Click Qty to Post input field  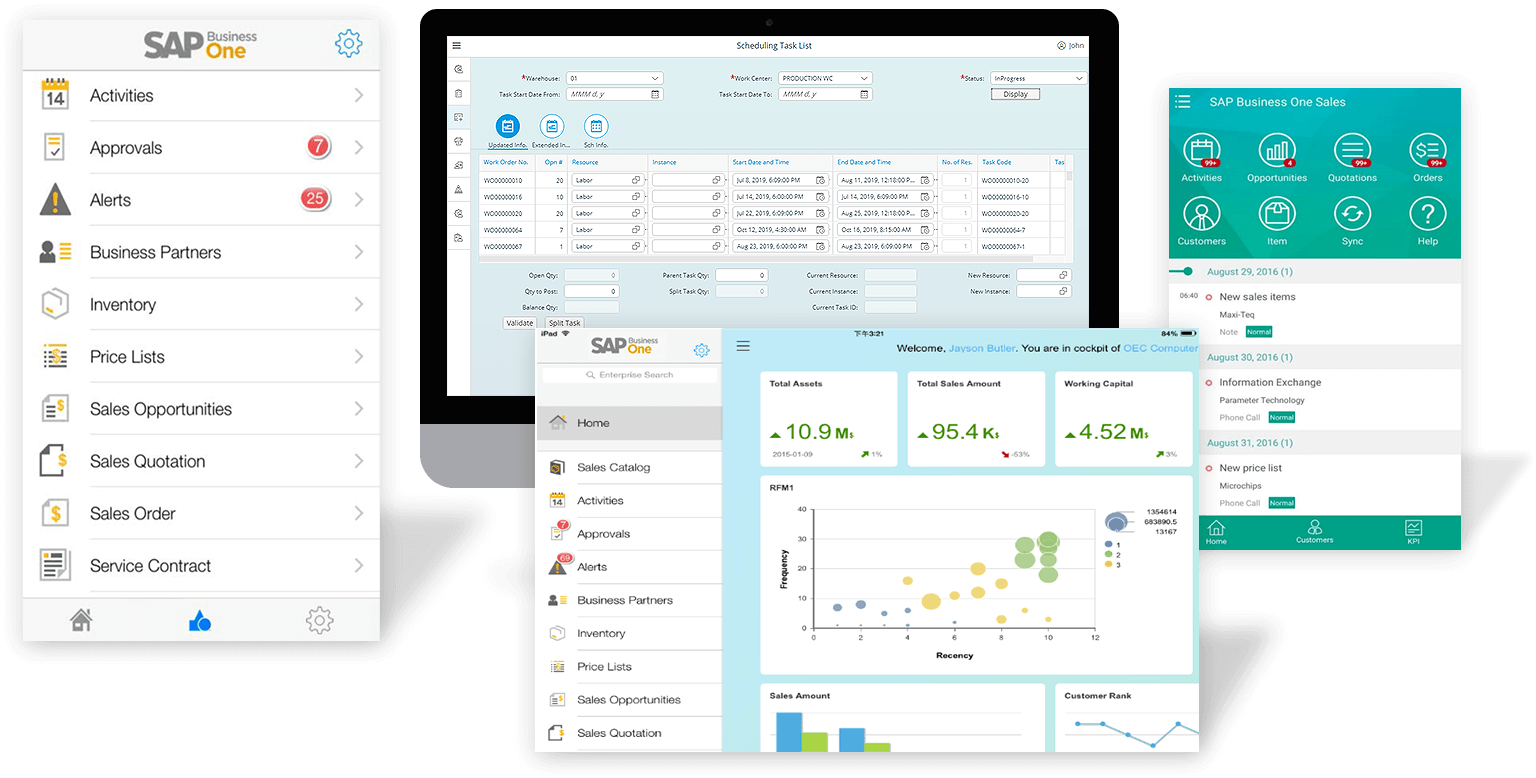coord(591,291)
